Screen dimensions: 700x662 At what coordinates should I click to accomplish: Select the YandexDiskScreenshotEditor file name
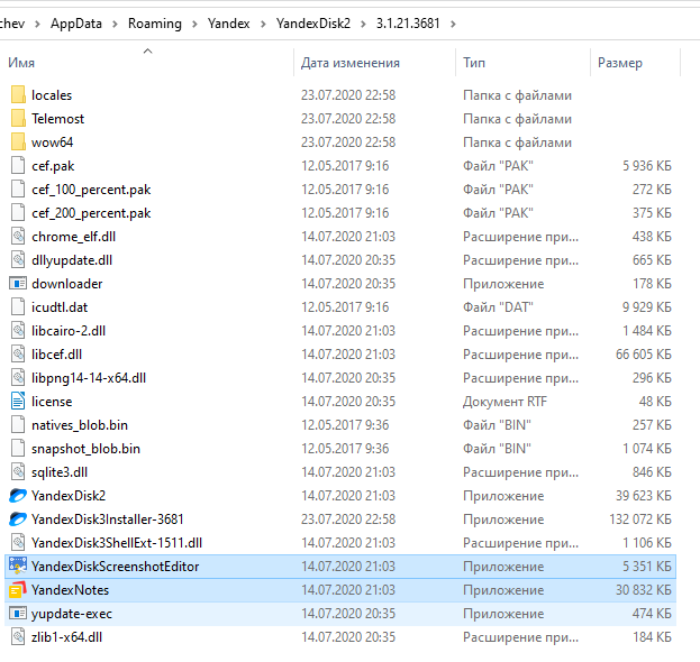tap(115, 566)
